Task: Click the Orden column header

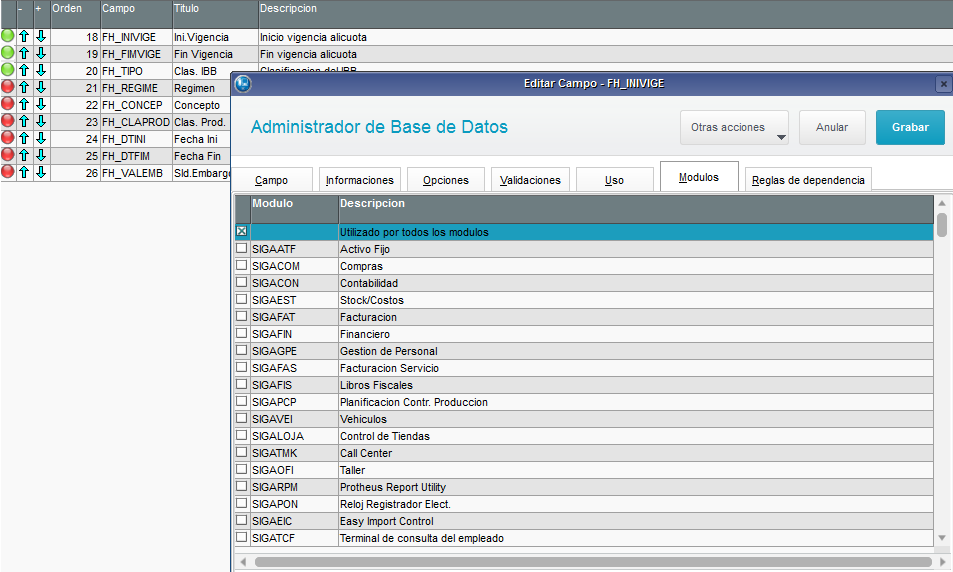Action: coord(75,13)
